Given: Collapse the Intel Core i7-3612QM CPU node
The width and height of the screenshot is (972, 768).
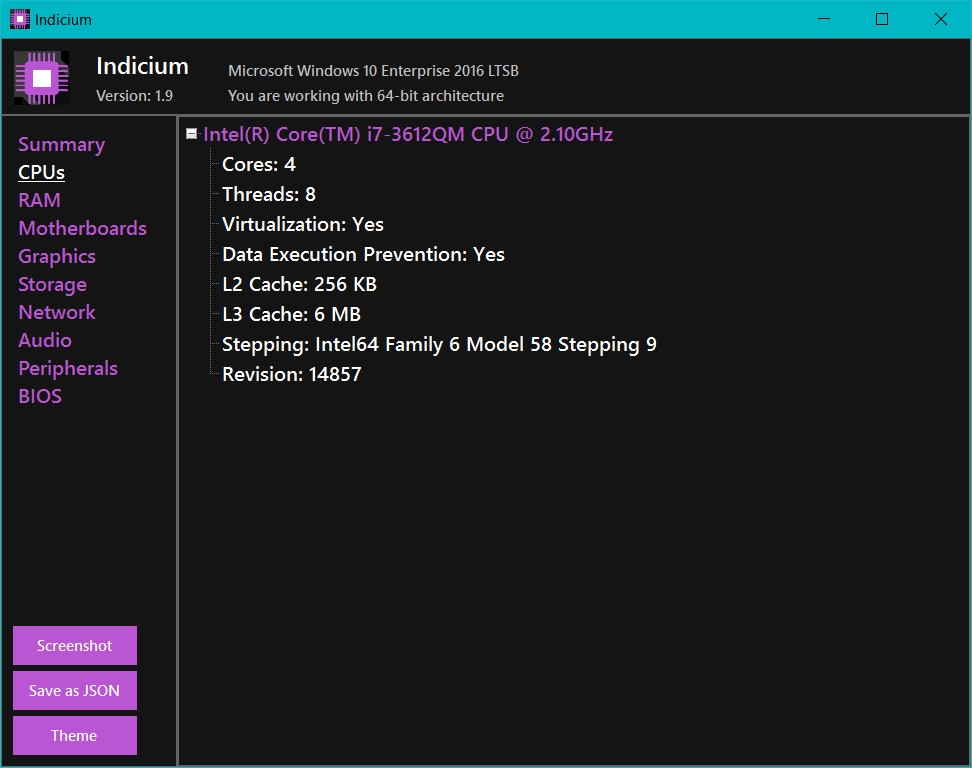Looking at the screenshot, I should pyautogui.click(x=192, y=134).
